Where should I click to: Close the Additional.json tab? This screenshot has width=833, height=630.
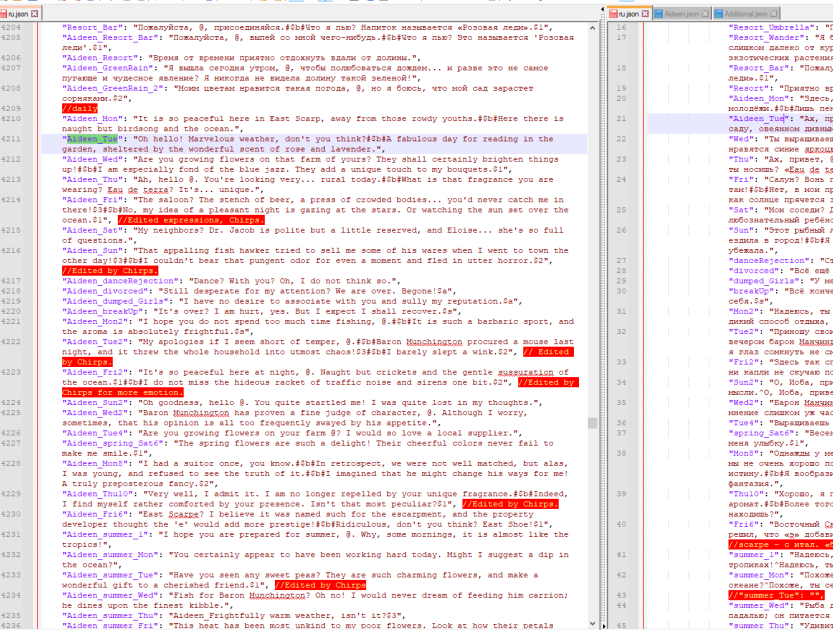click(x=774, y=14)
